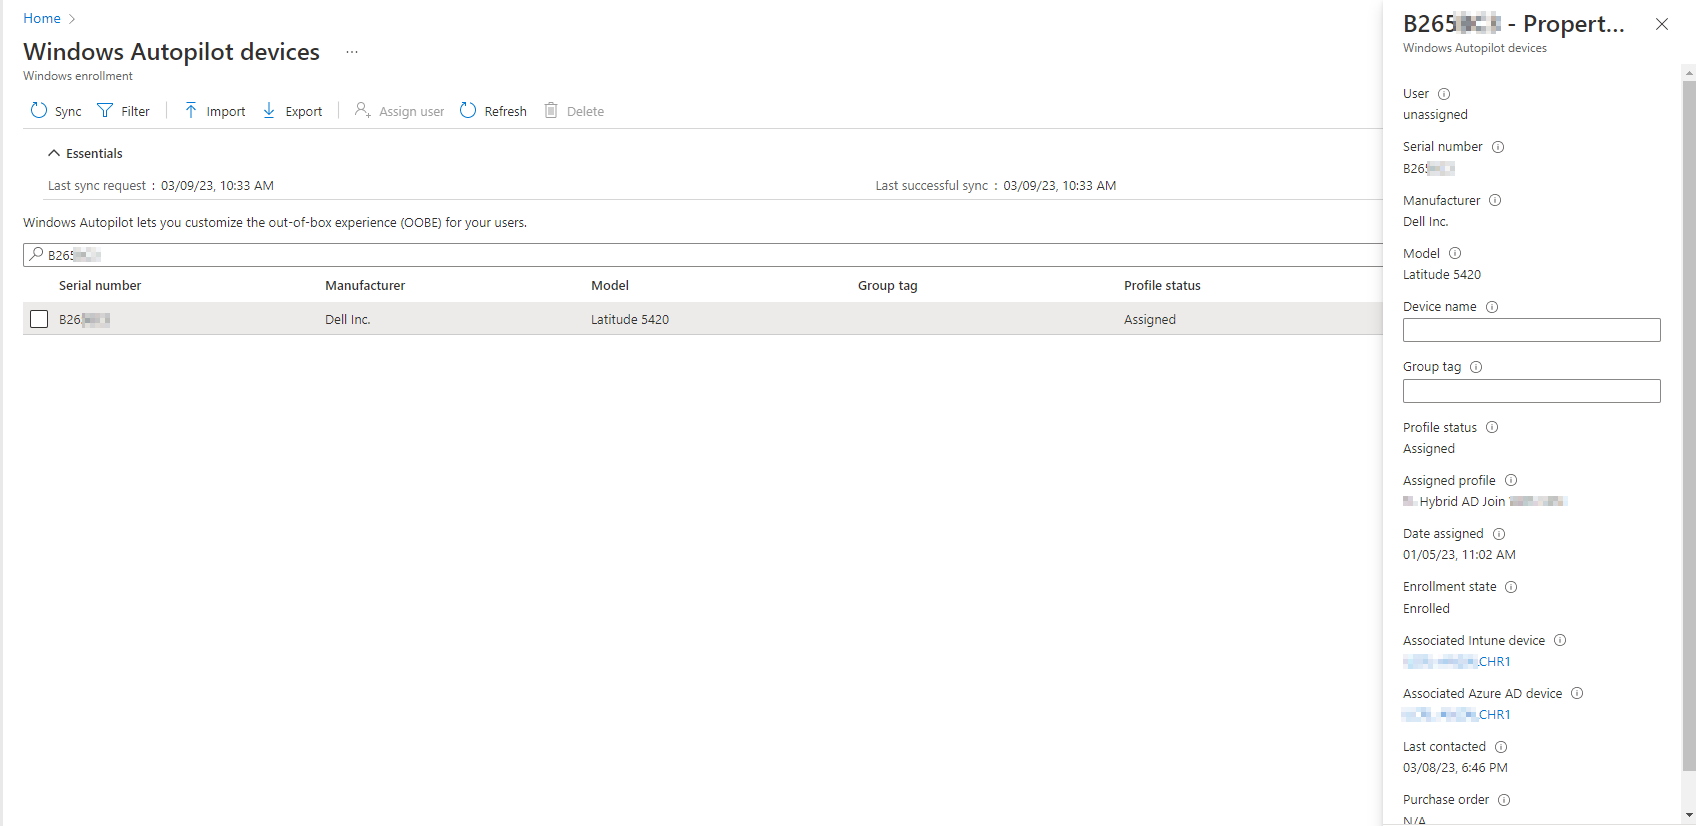Collapse the Essentials section

(54, 154)
